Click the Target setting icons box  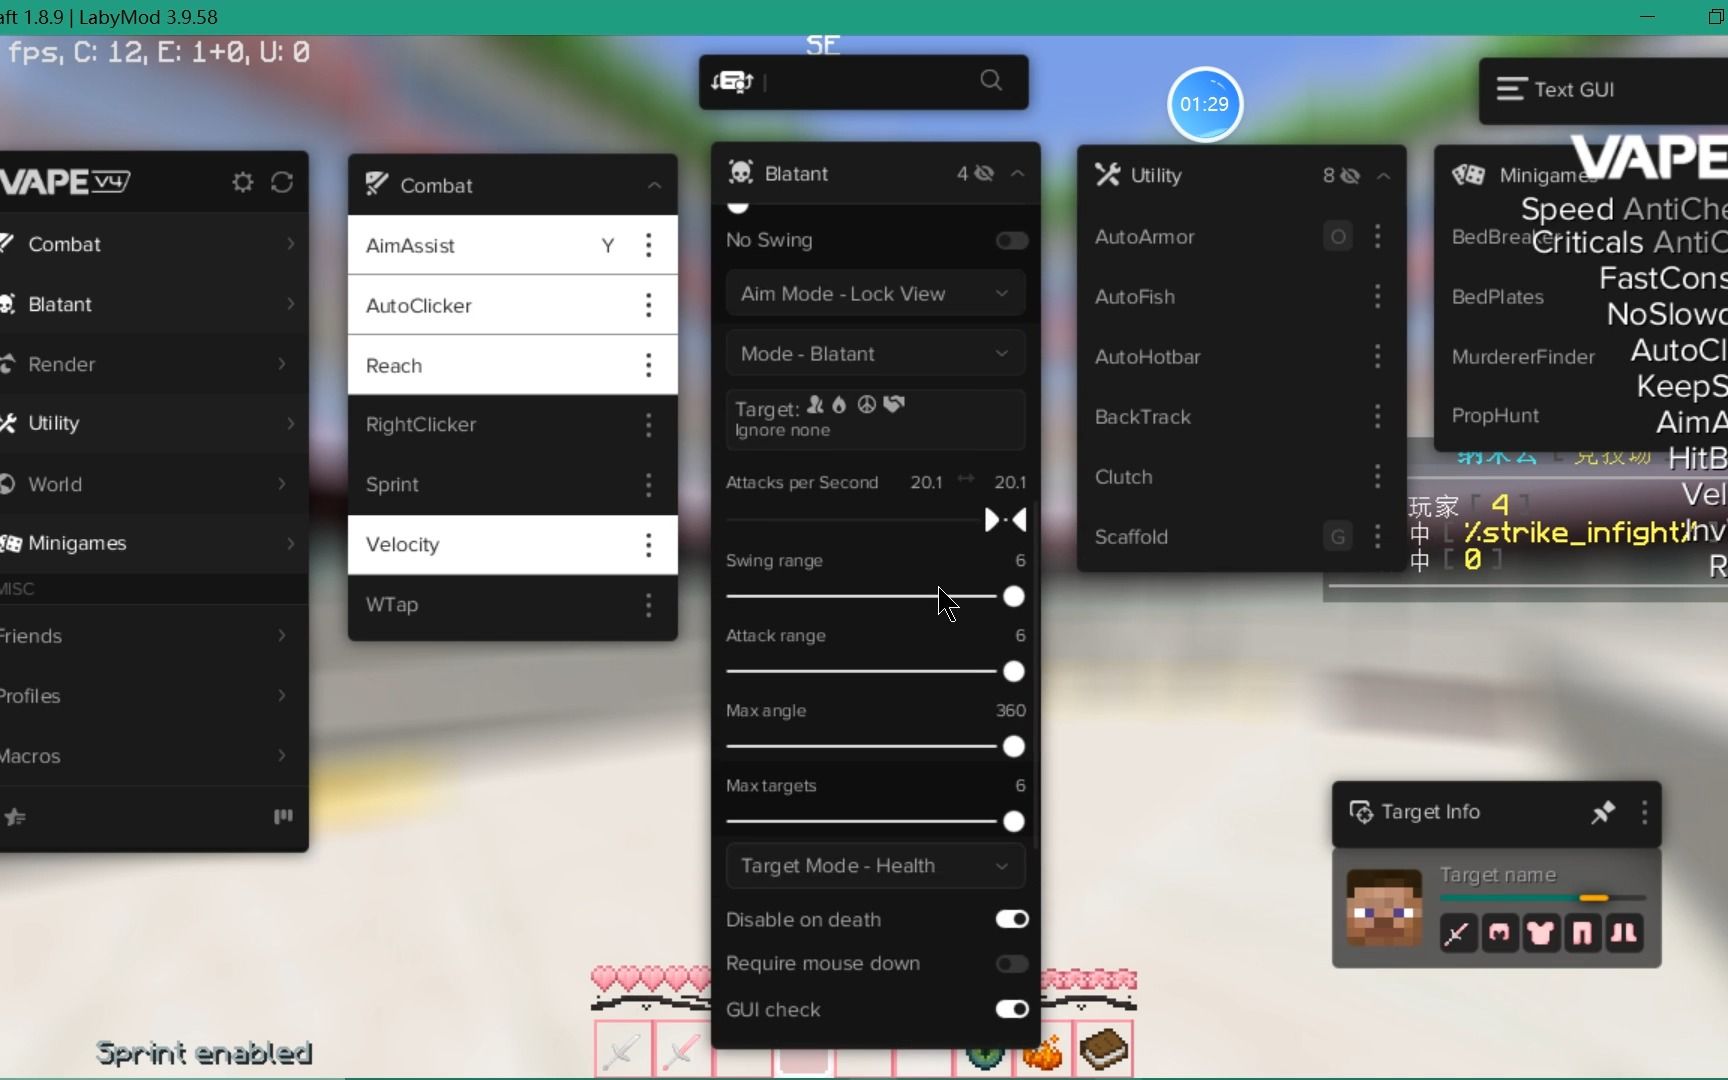point(875,419)
